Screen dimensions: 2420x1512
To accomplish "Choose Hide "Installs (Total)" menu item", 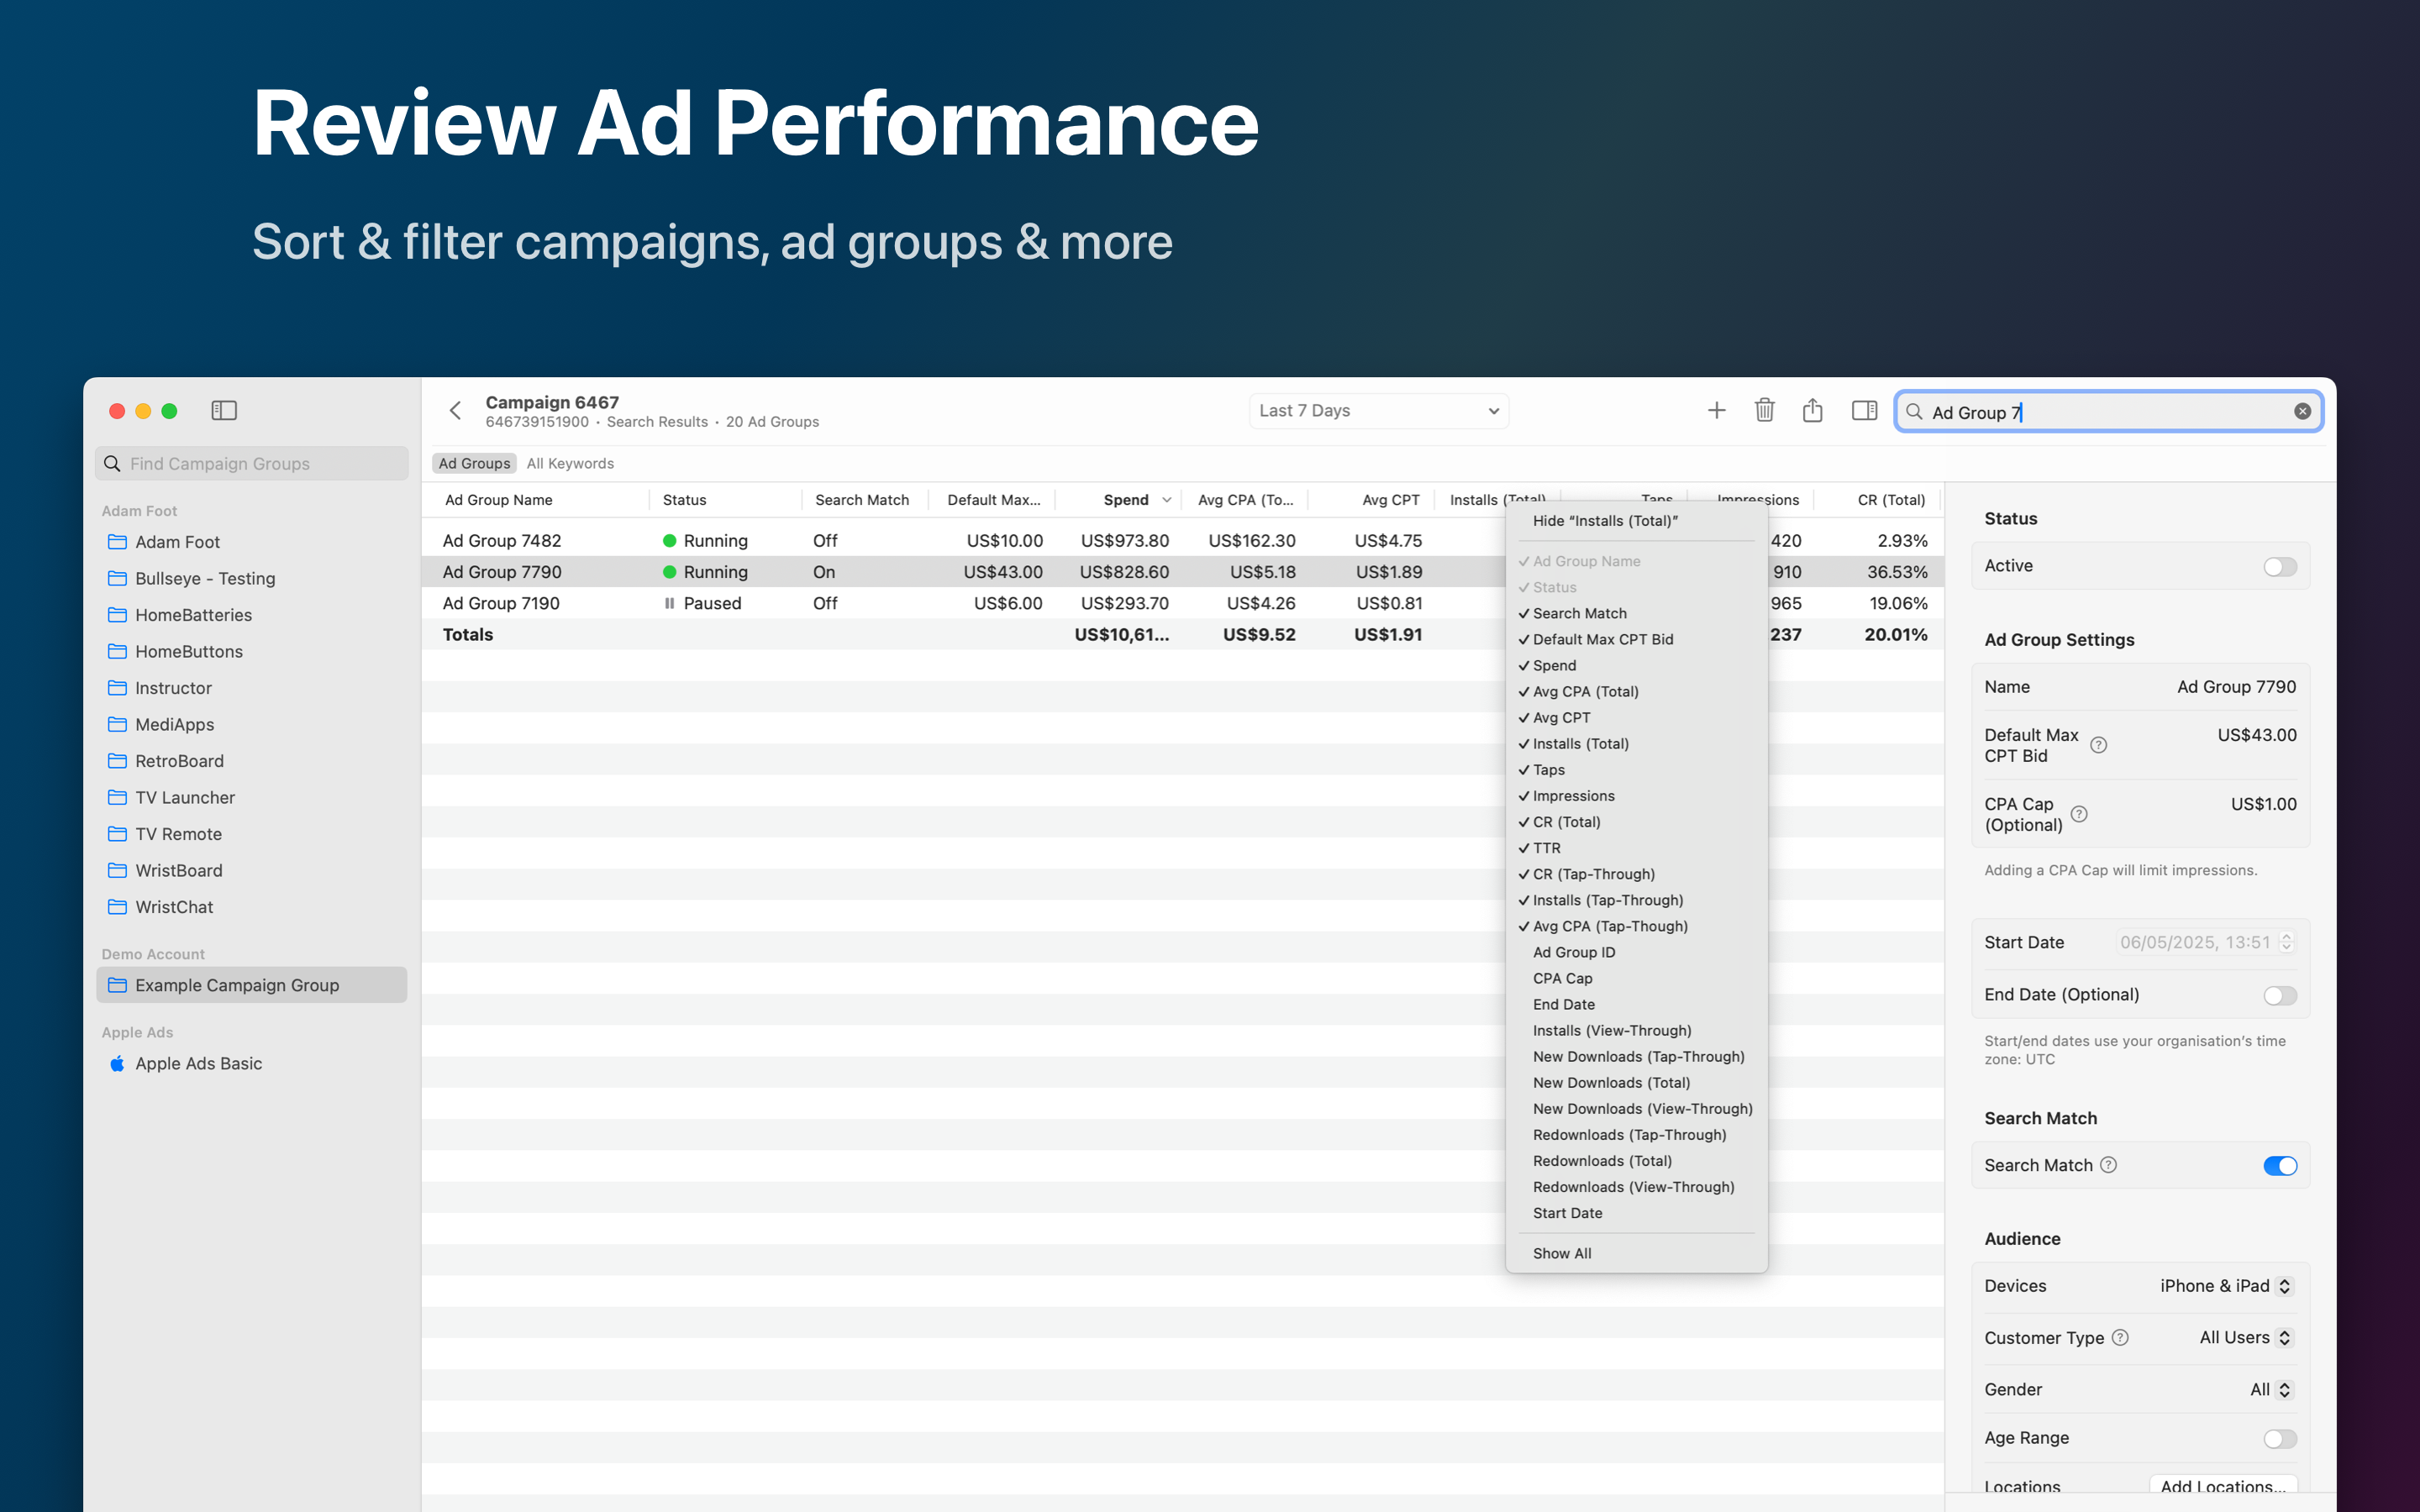I will click(1636, 521).
